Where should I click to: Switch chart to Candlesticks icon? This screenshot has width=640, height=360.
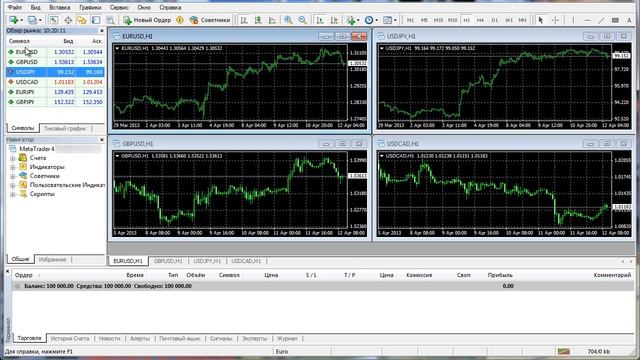point(258,20)
